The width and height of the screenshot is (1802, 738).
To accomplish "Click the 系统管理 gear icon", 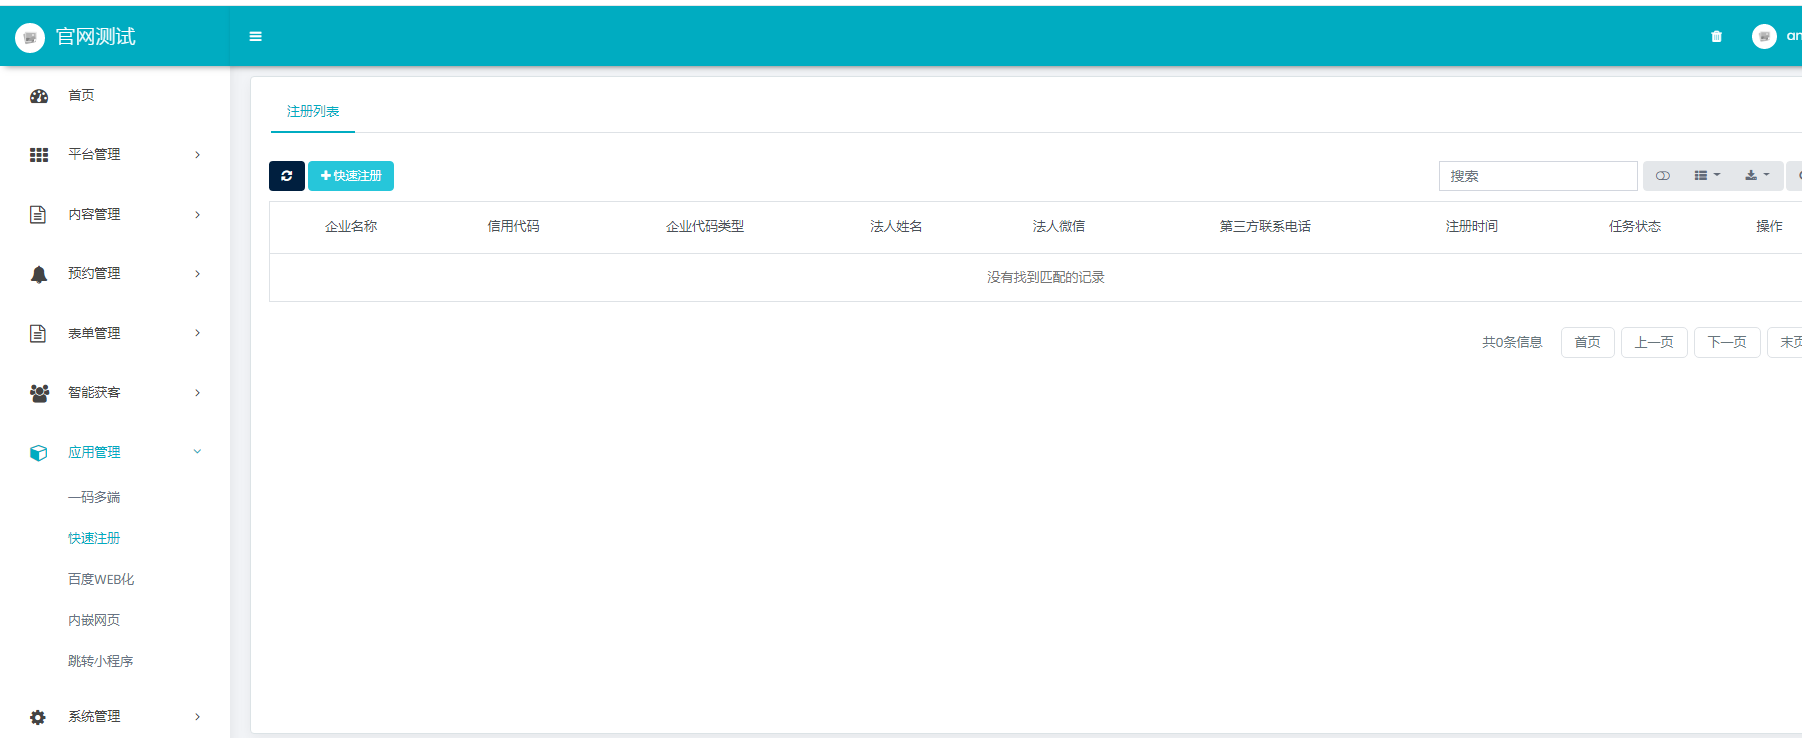I will pos(38,717).
